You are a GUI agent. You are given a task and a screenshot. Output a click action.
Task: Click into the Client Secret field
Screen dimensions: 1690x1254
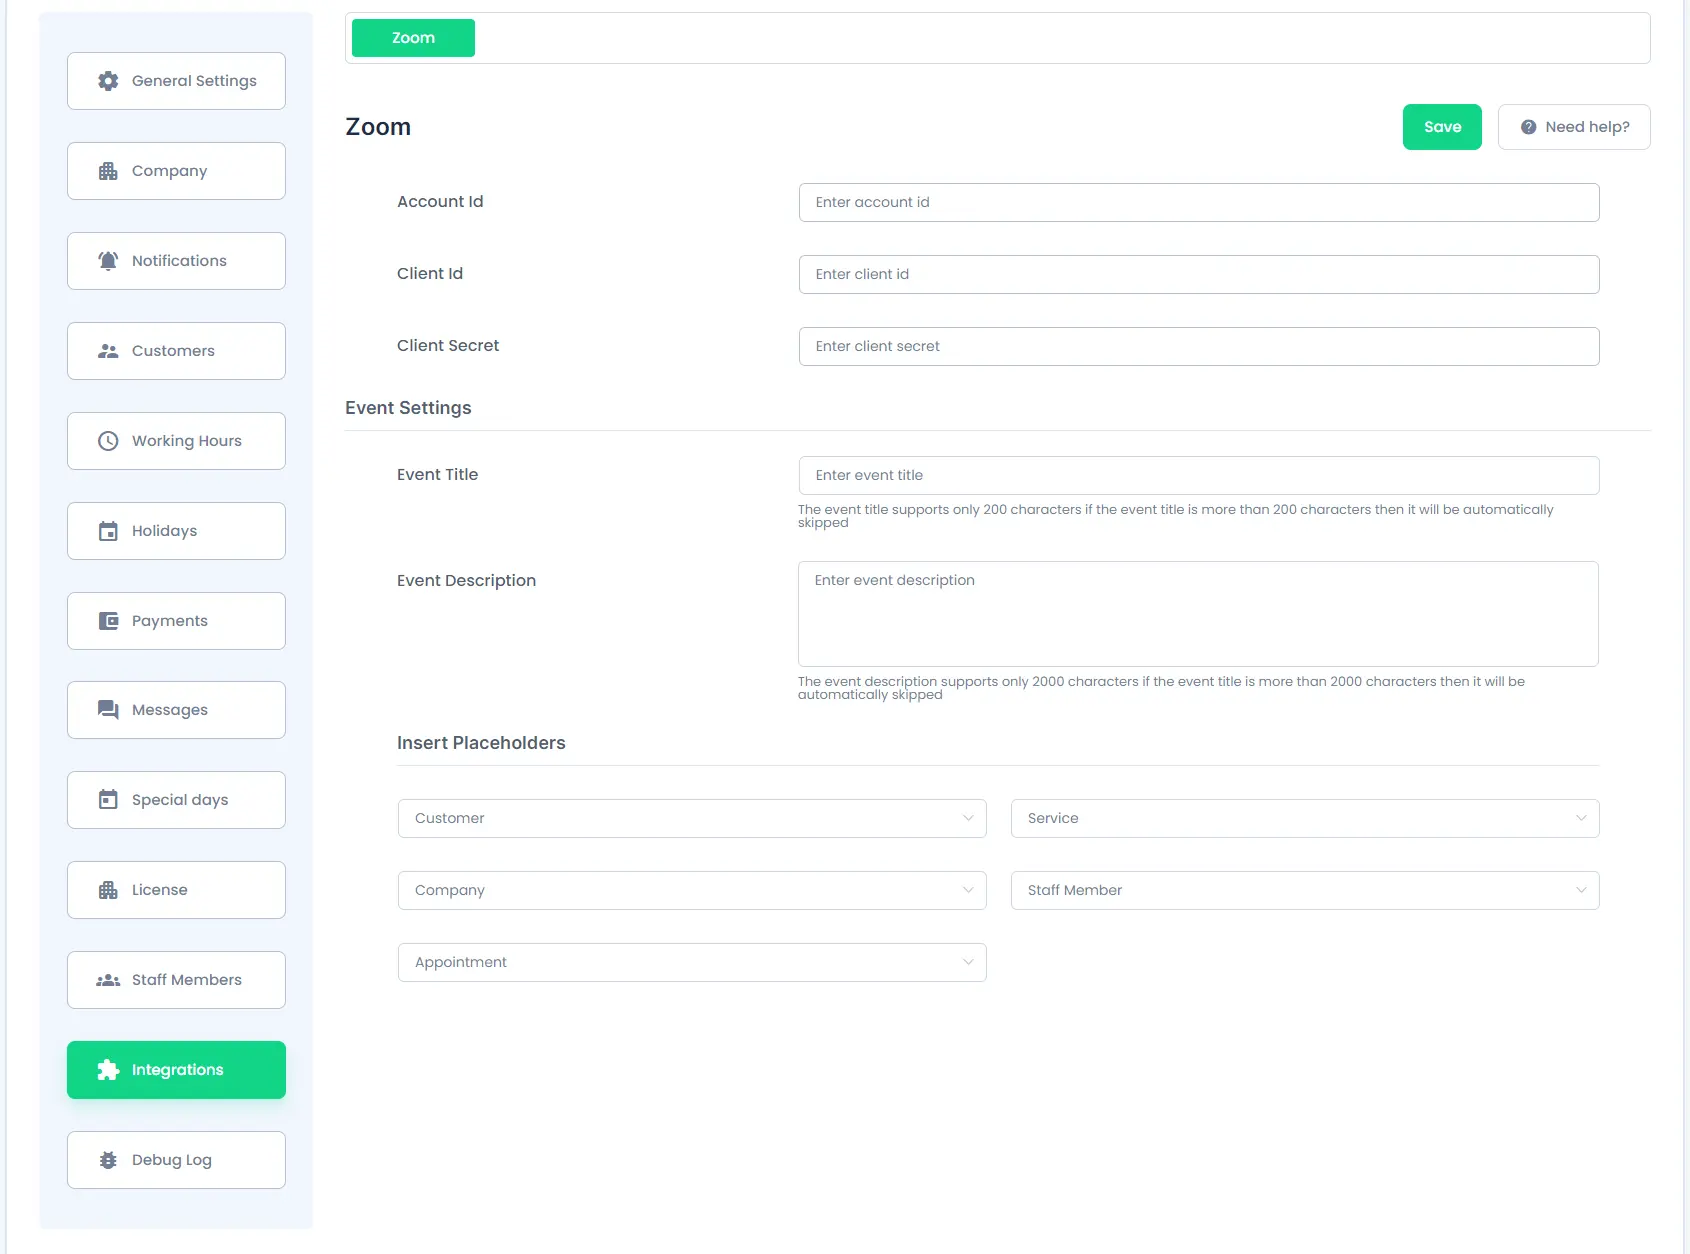coord(1199,346)
